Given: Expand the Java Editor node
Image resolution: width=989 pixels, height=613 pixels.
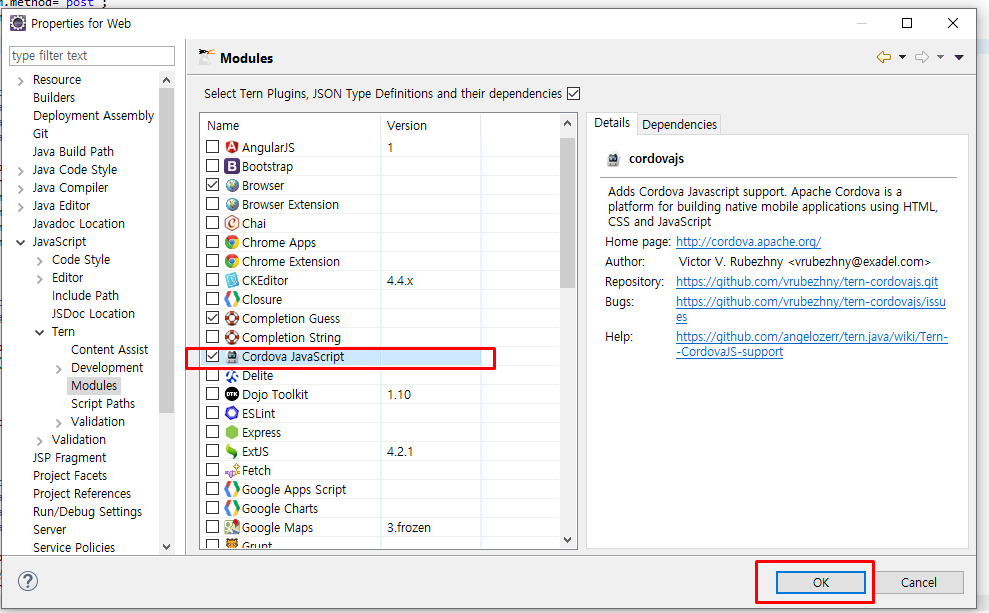Looking at the screenshot, I should [x=20, y=207].
